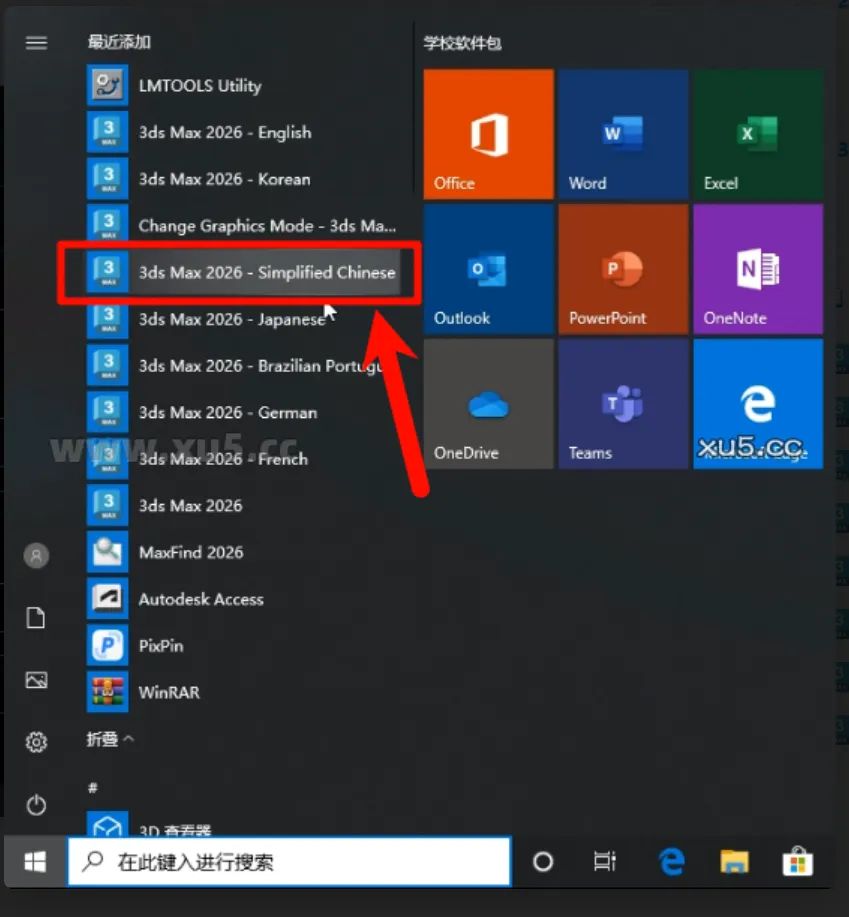Open the Outlook tile

click(488, 269)
